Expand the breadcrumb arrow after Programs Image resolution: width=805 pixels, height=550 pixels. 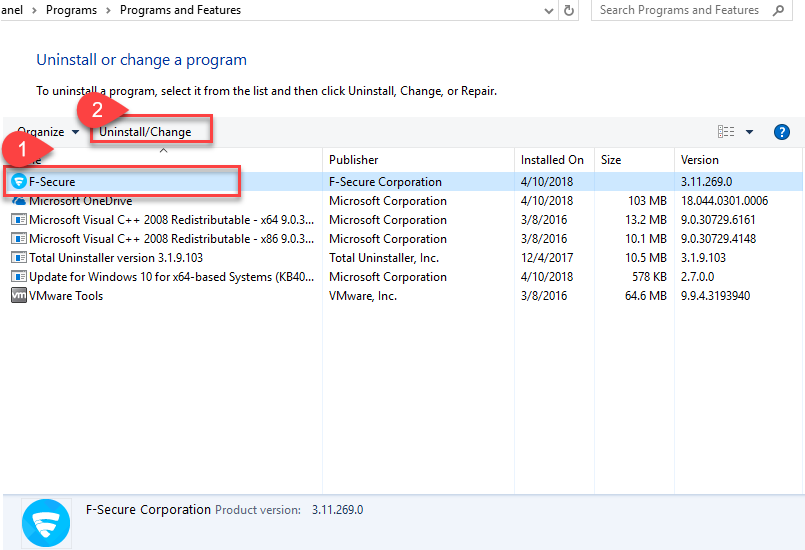[108, 10]
